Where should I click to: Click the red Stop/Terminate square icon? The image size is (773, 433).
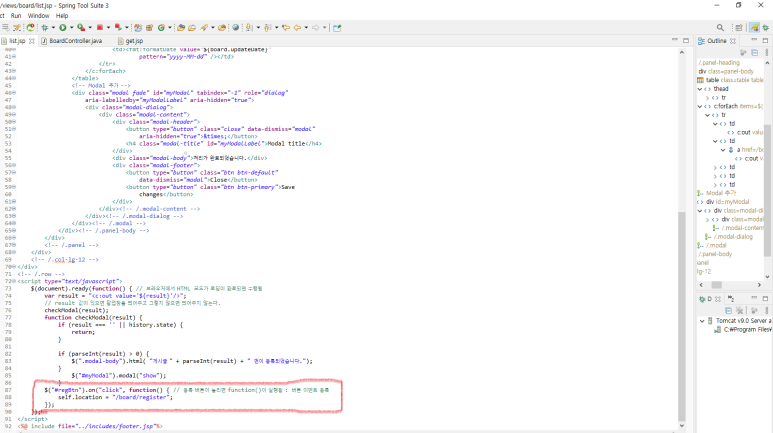100,28
